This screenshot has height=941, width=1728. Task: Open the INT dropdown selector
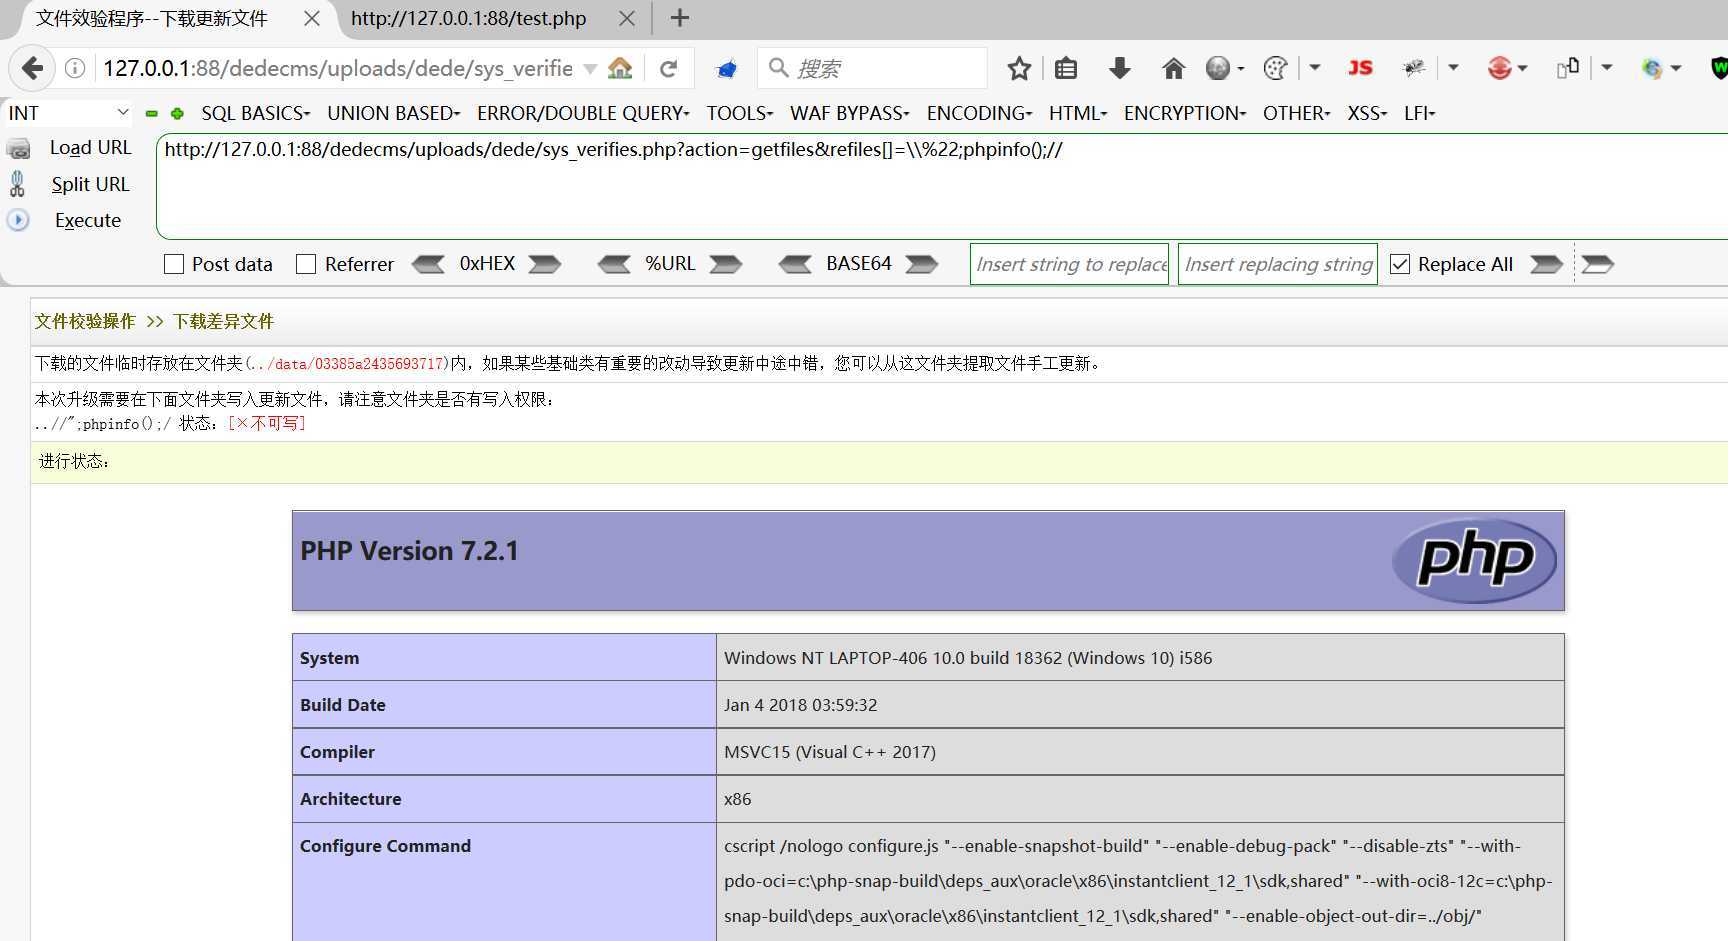68,113
